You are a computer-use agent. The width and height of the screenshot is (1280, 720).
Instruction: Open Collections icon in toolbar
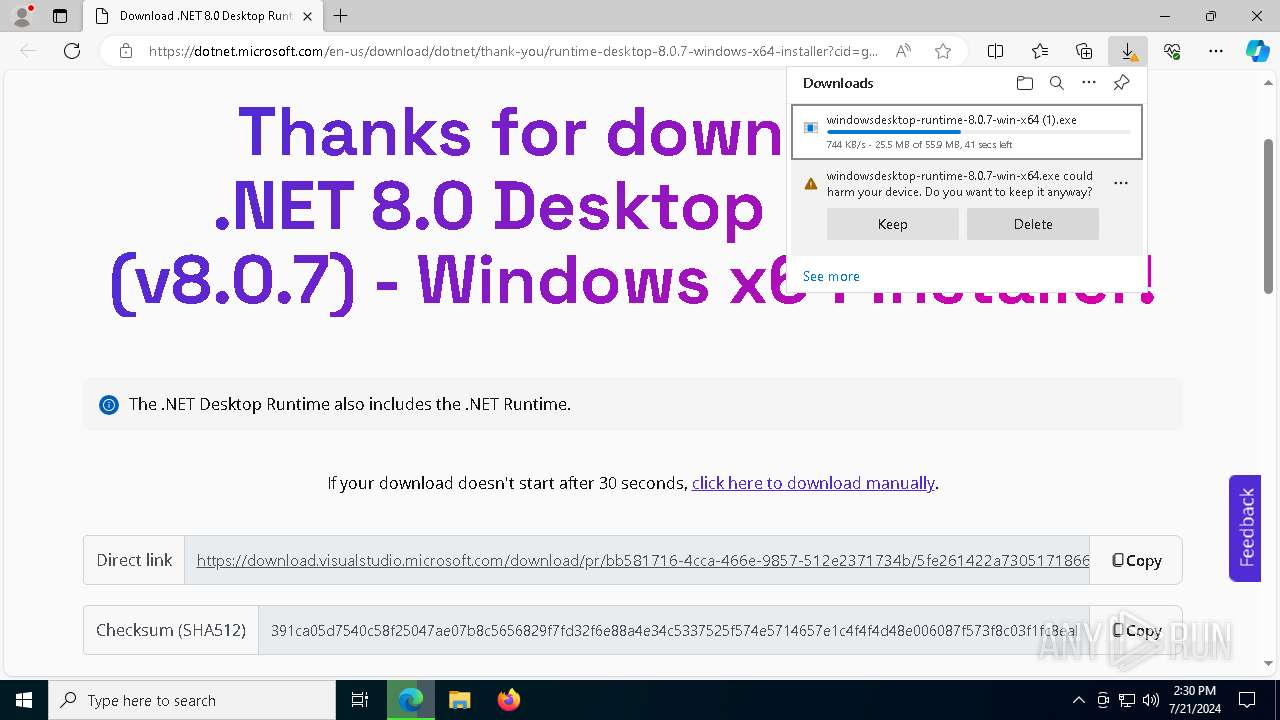(x=1084, y=51)
